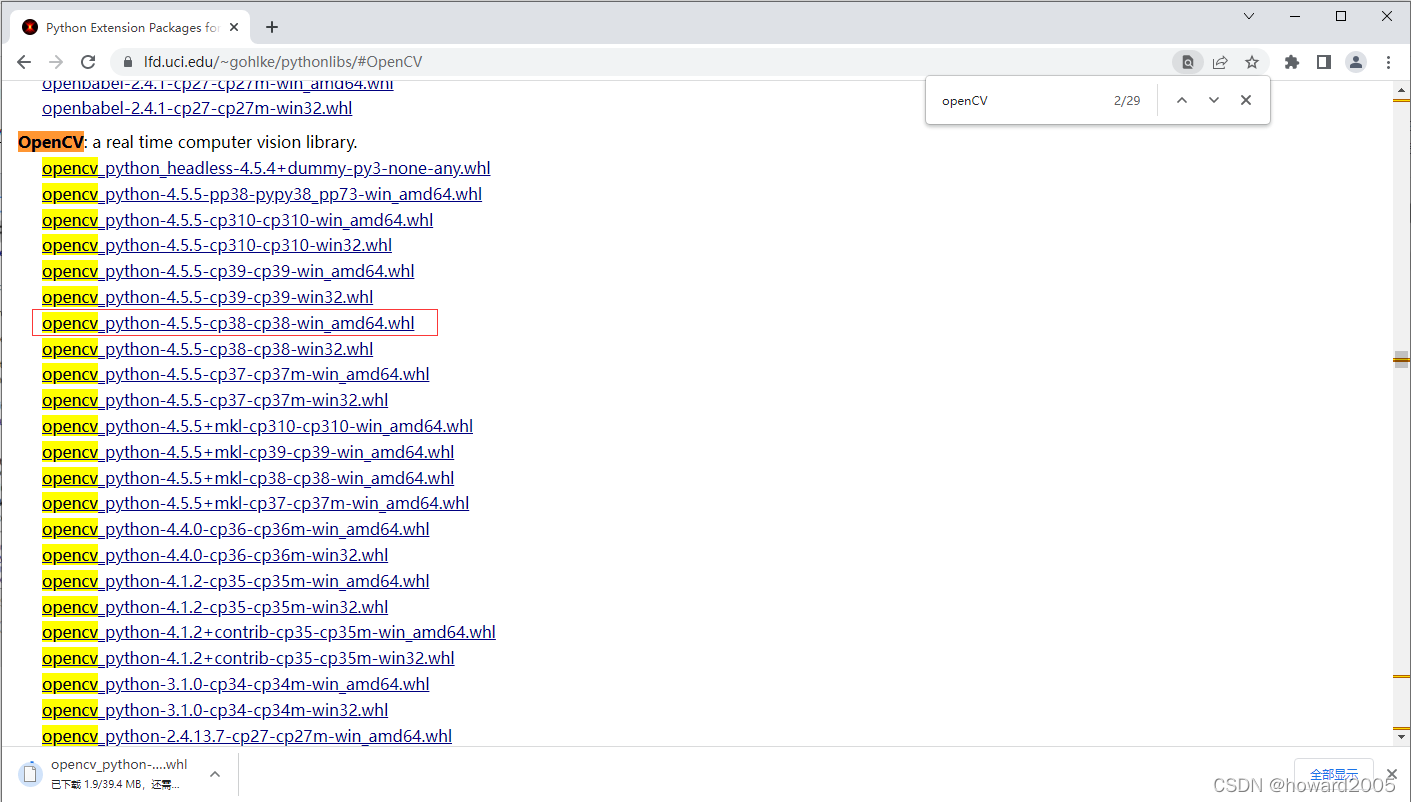Download opencv_python-4.5.5+mkl-cp310 amd64 wheel
Image resolution: width=1411 pixels, height=802 pixels.
[x=258, y=426]
